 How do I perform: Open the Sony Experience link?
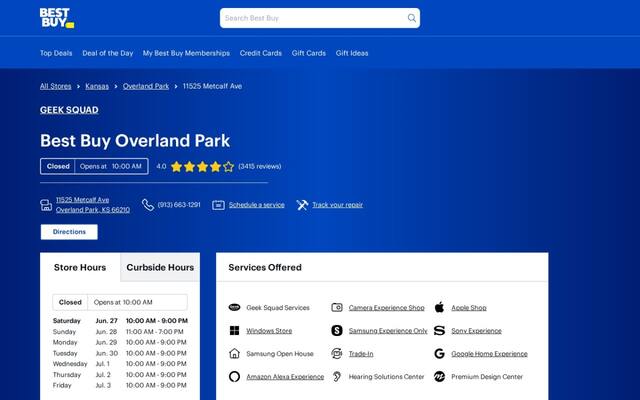click(476, 331)
